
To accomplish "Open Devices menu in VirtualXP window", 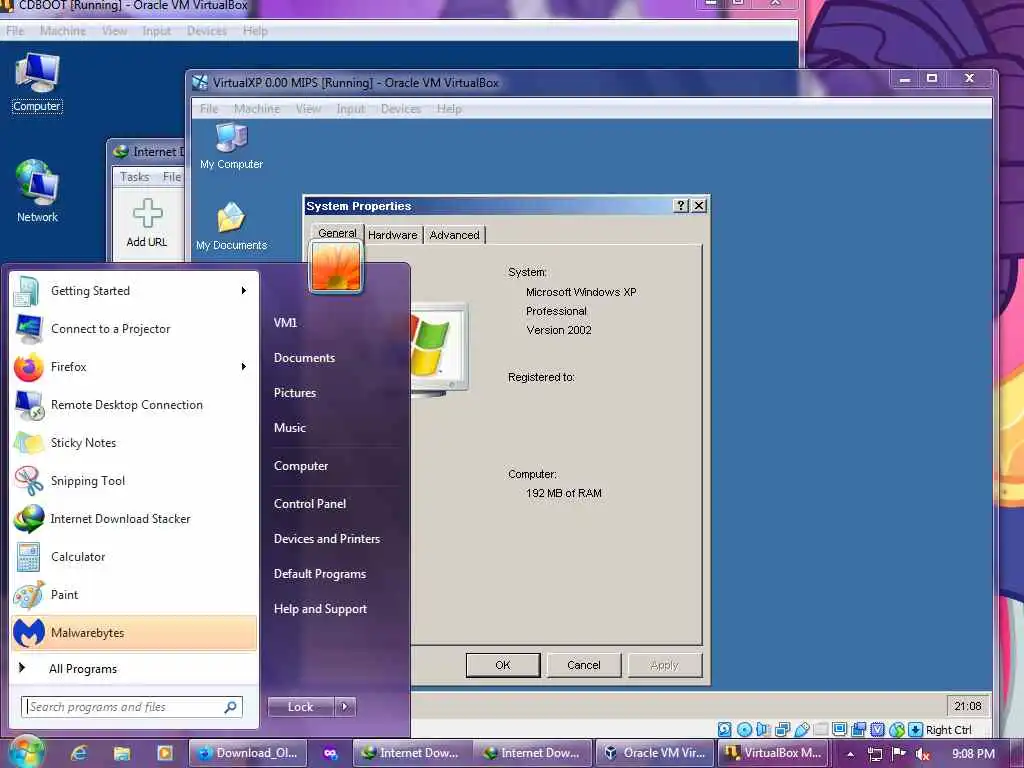I will click(x=401, y=109).
